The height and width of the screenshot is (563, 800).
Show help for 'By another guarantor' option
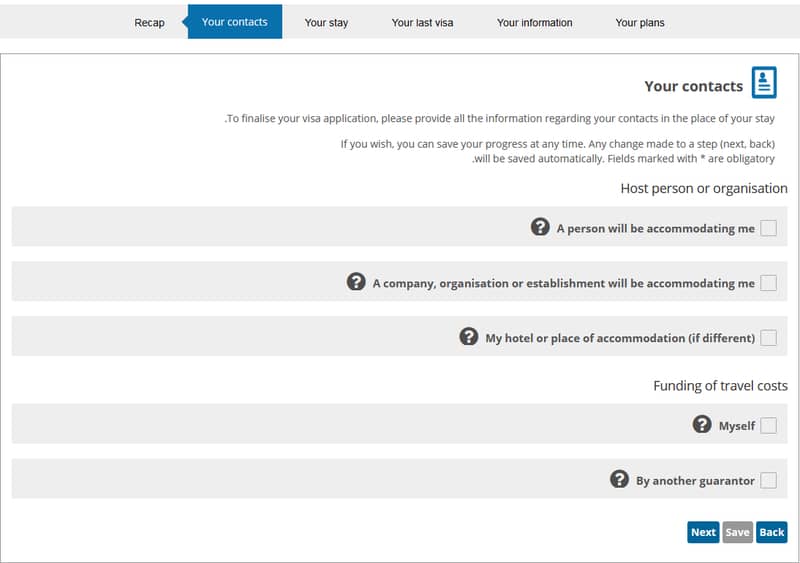pyautogui.click(x=619, y=479)
